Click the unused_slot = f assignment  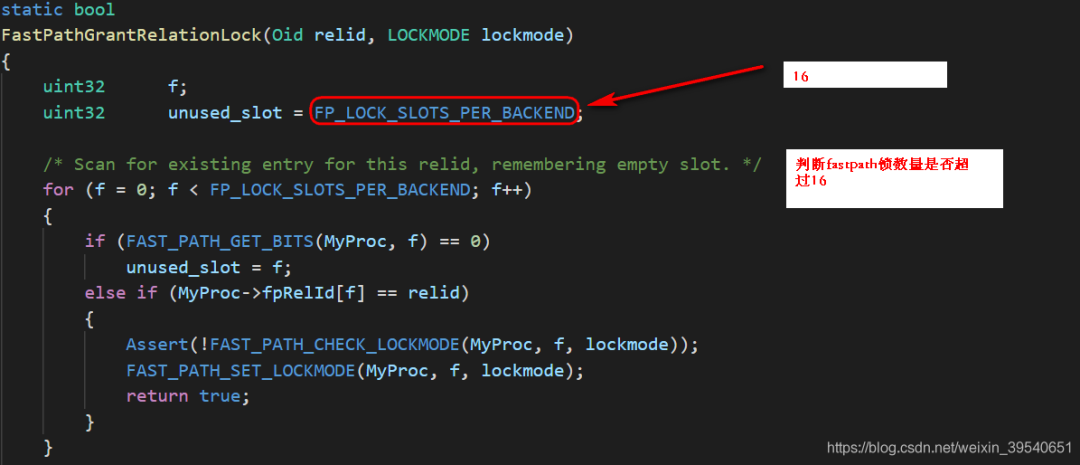pos(209,267)
